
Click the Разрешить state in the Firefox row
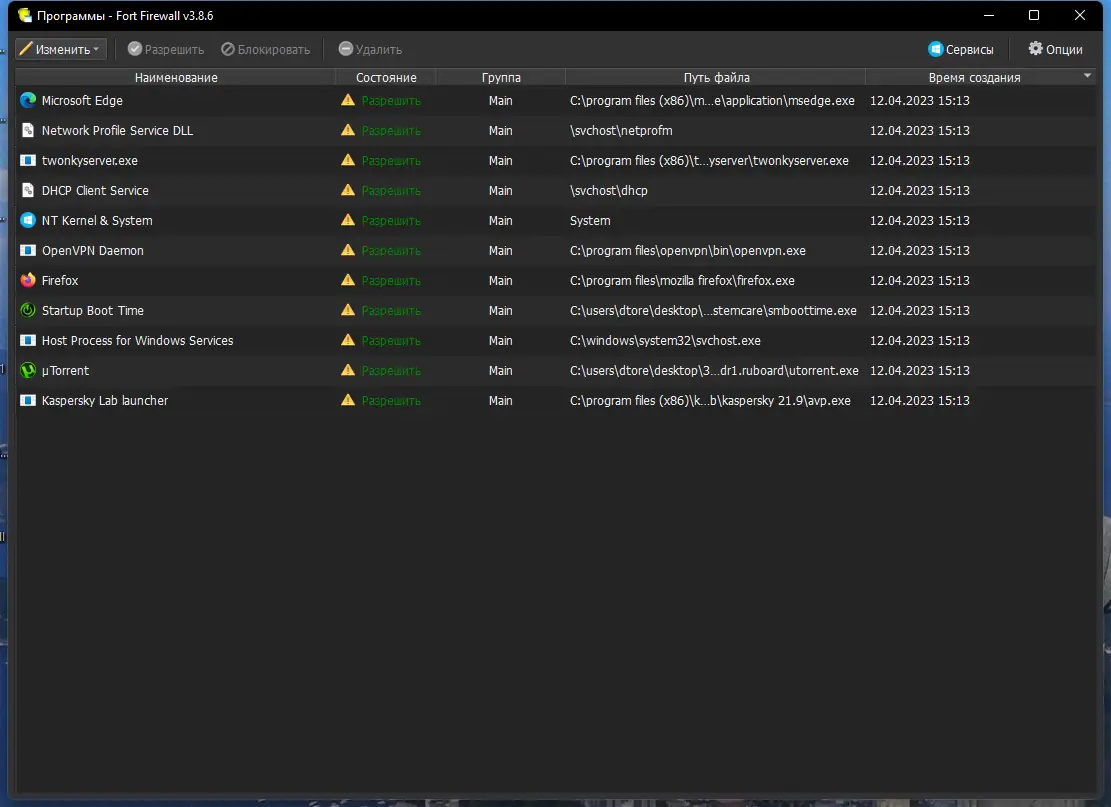(x=391, y=281)
